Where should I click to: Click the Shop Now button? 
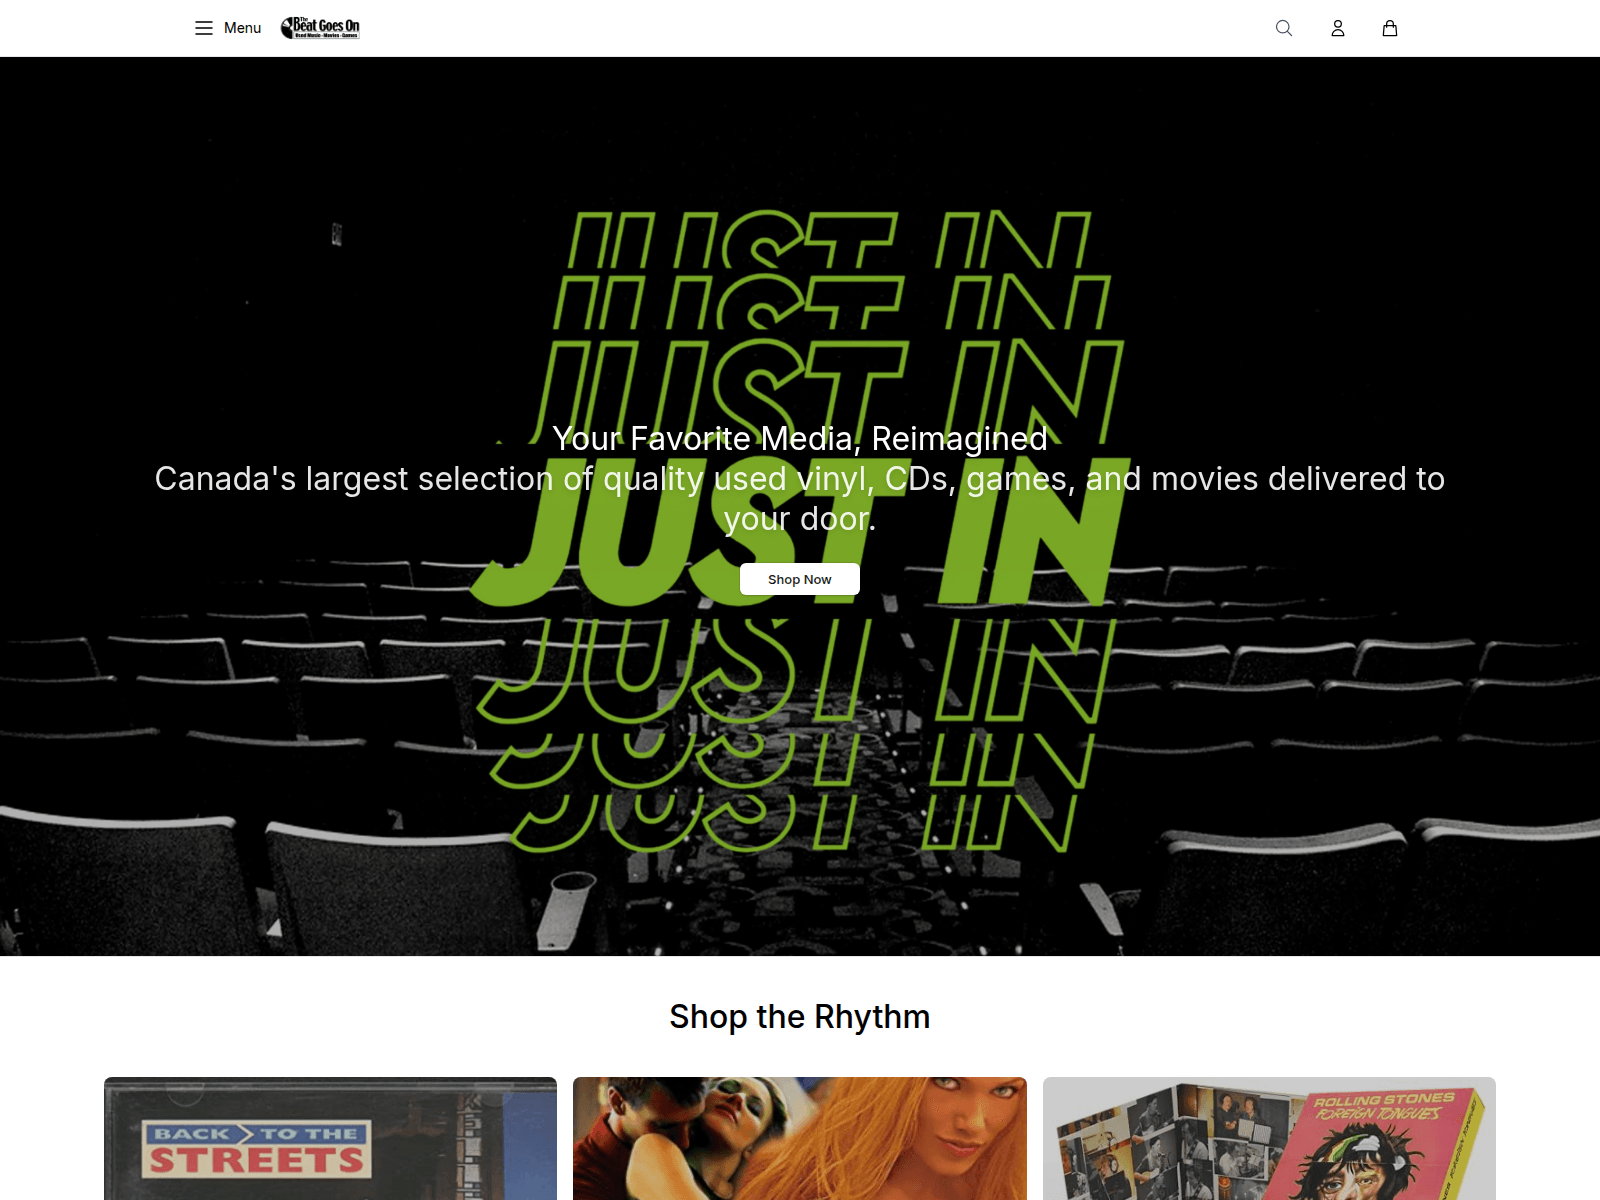point(800,579)
